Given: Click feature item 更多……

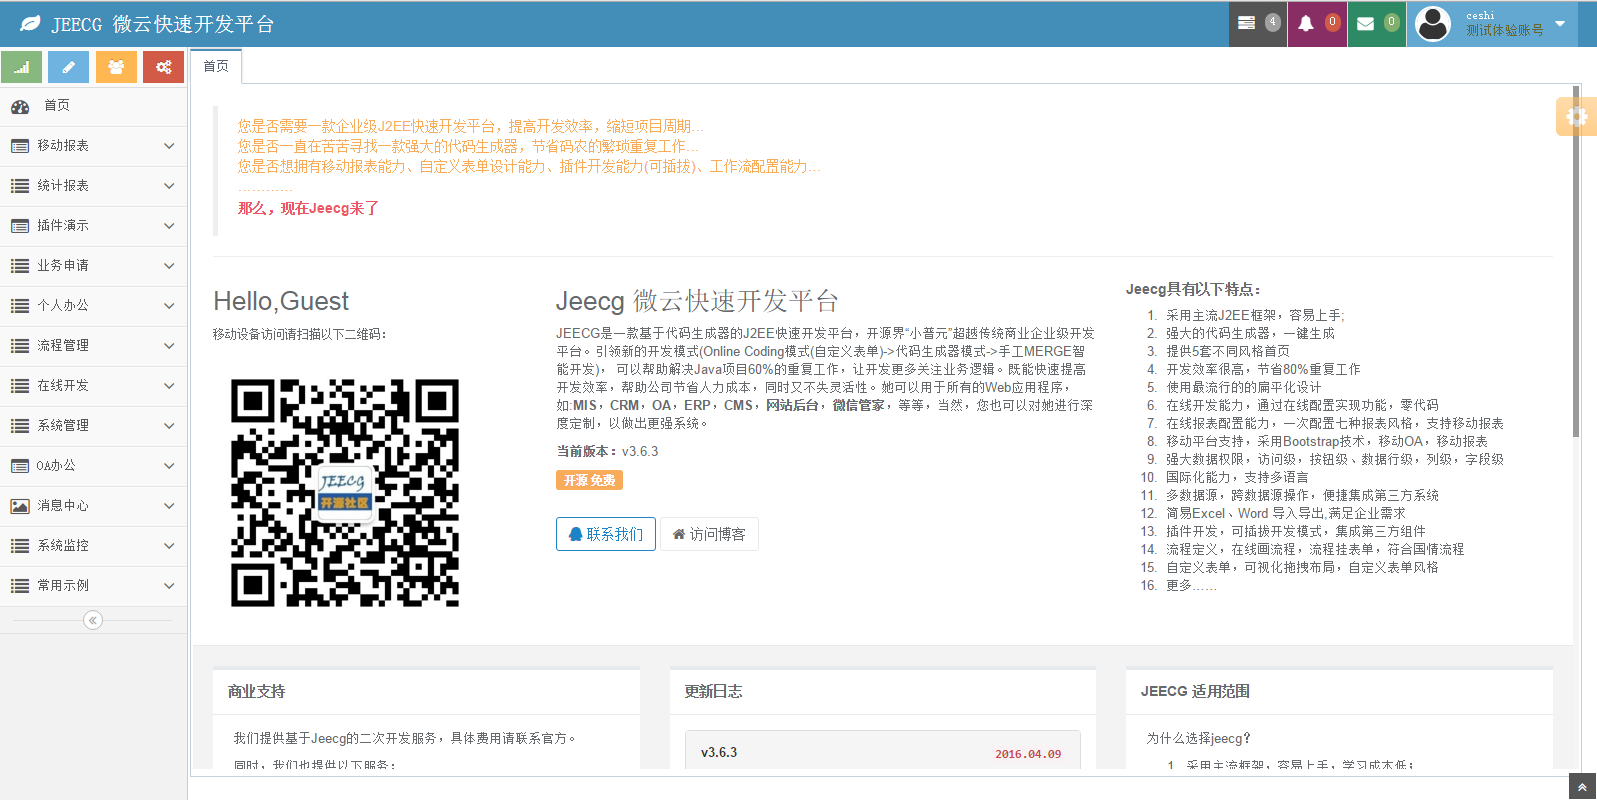Looking at the screenshot, I should (x=1191, y=585).
